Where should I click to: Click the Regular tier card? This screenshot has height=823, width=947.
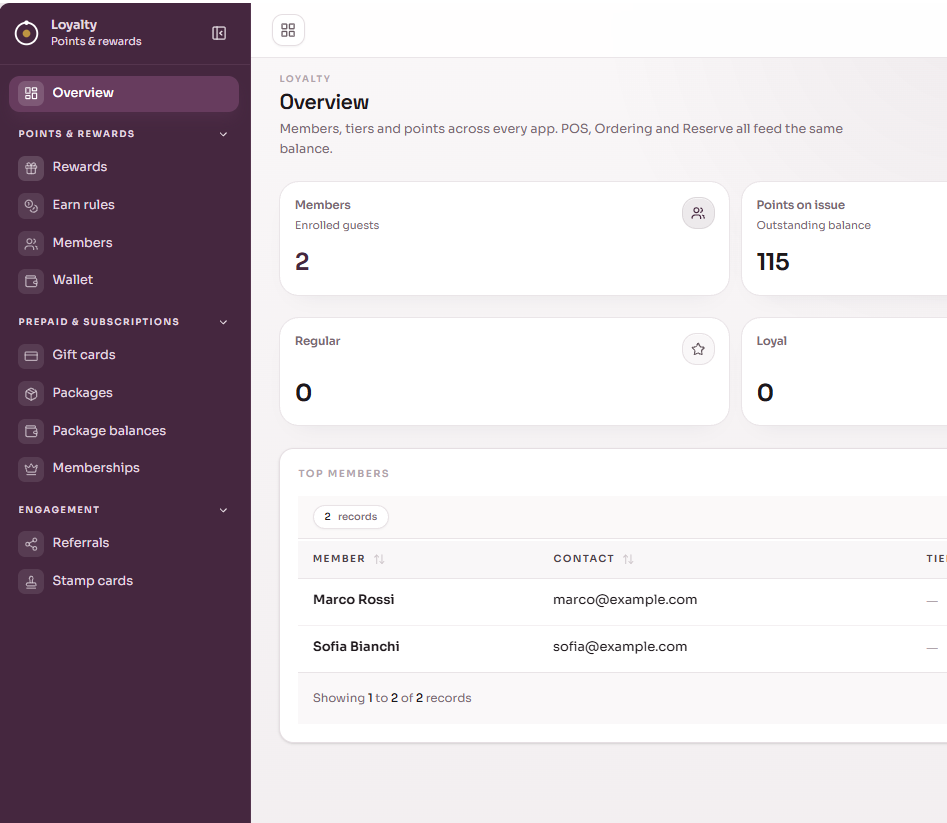click(504, 371)
